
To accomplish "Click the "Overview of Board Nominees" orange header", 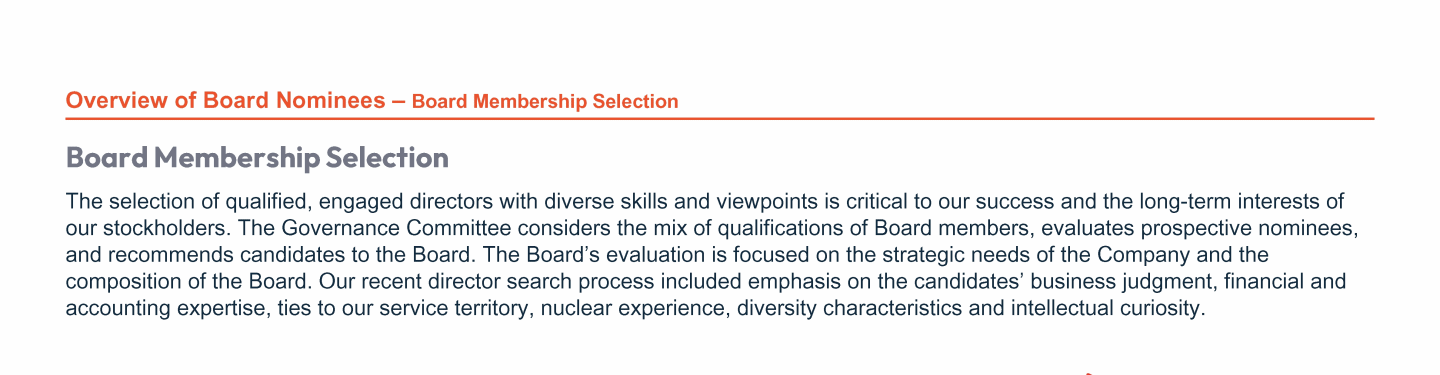I will [x=225, y=100].
